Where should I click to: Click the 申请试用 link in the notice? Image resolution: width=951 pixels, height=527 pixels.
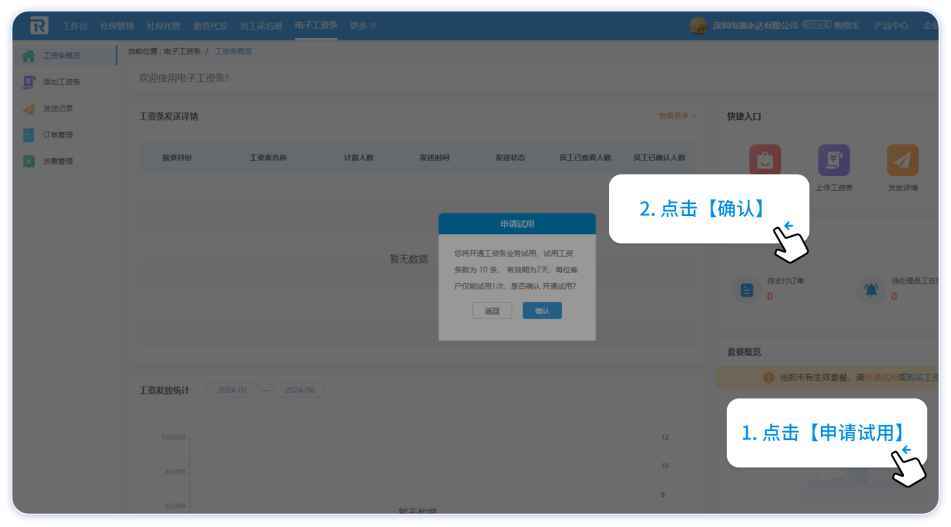tap(881, 377)
